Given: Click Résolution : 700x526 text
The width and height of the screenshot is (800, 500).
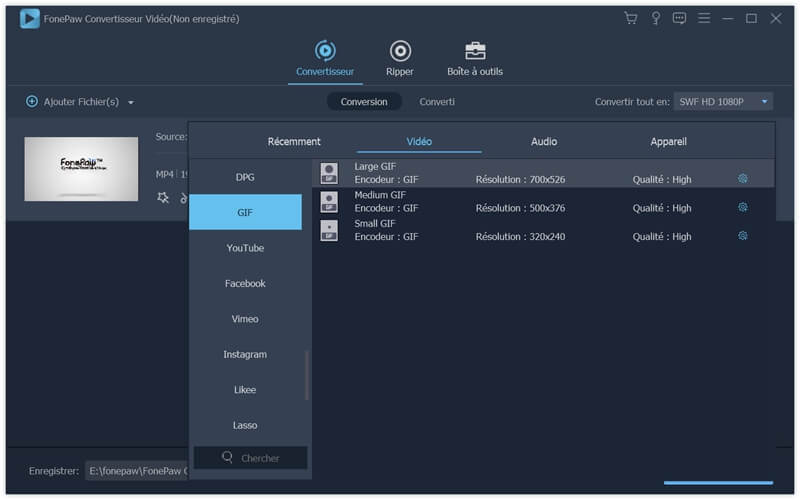Looking at the screenshot, I should tap(520, 180).
